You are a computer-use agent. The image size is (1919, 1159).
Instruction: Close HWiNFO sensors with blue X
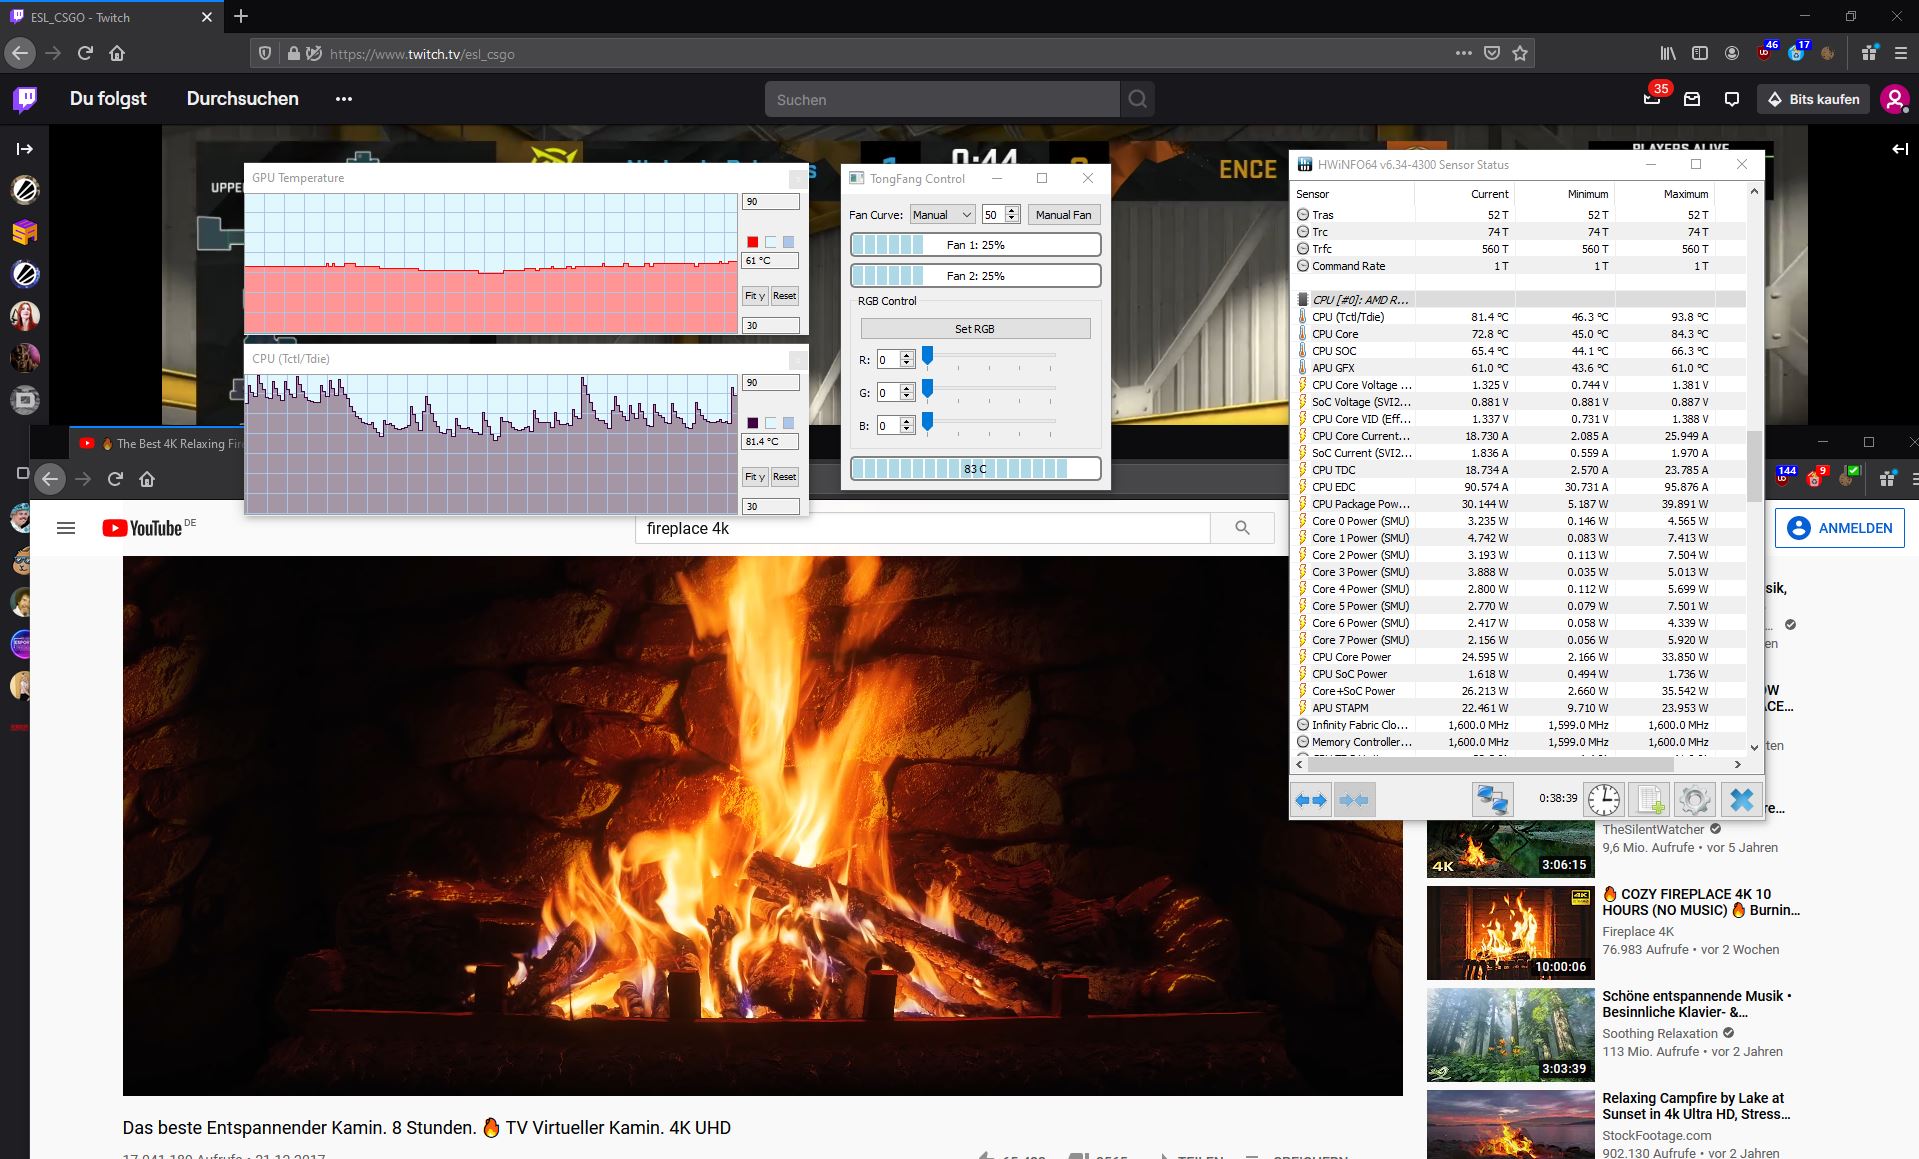1741,800
